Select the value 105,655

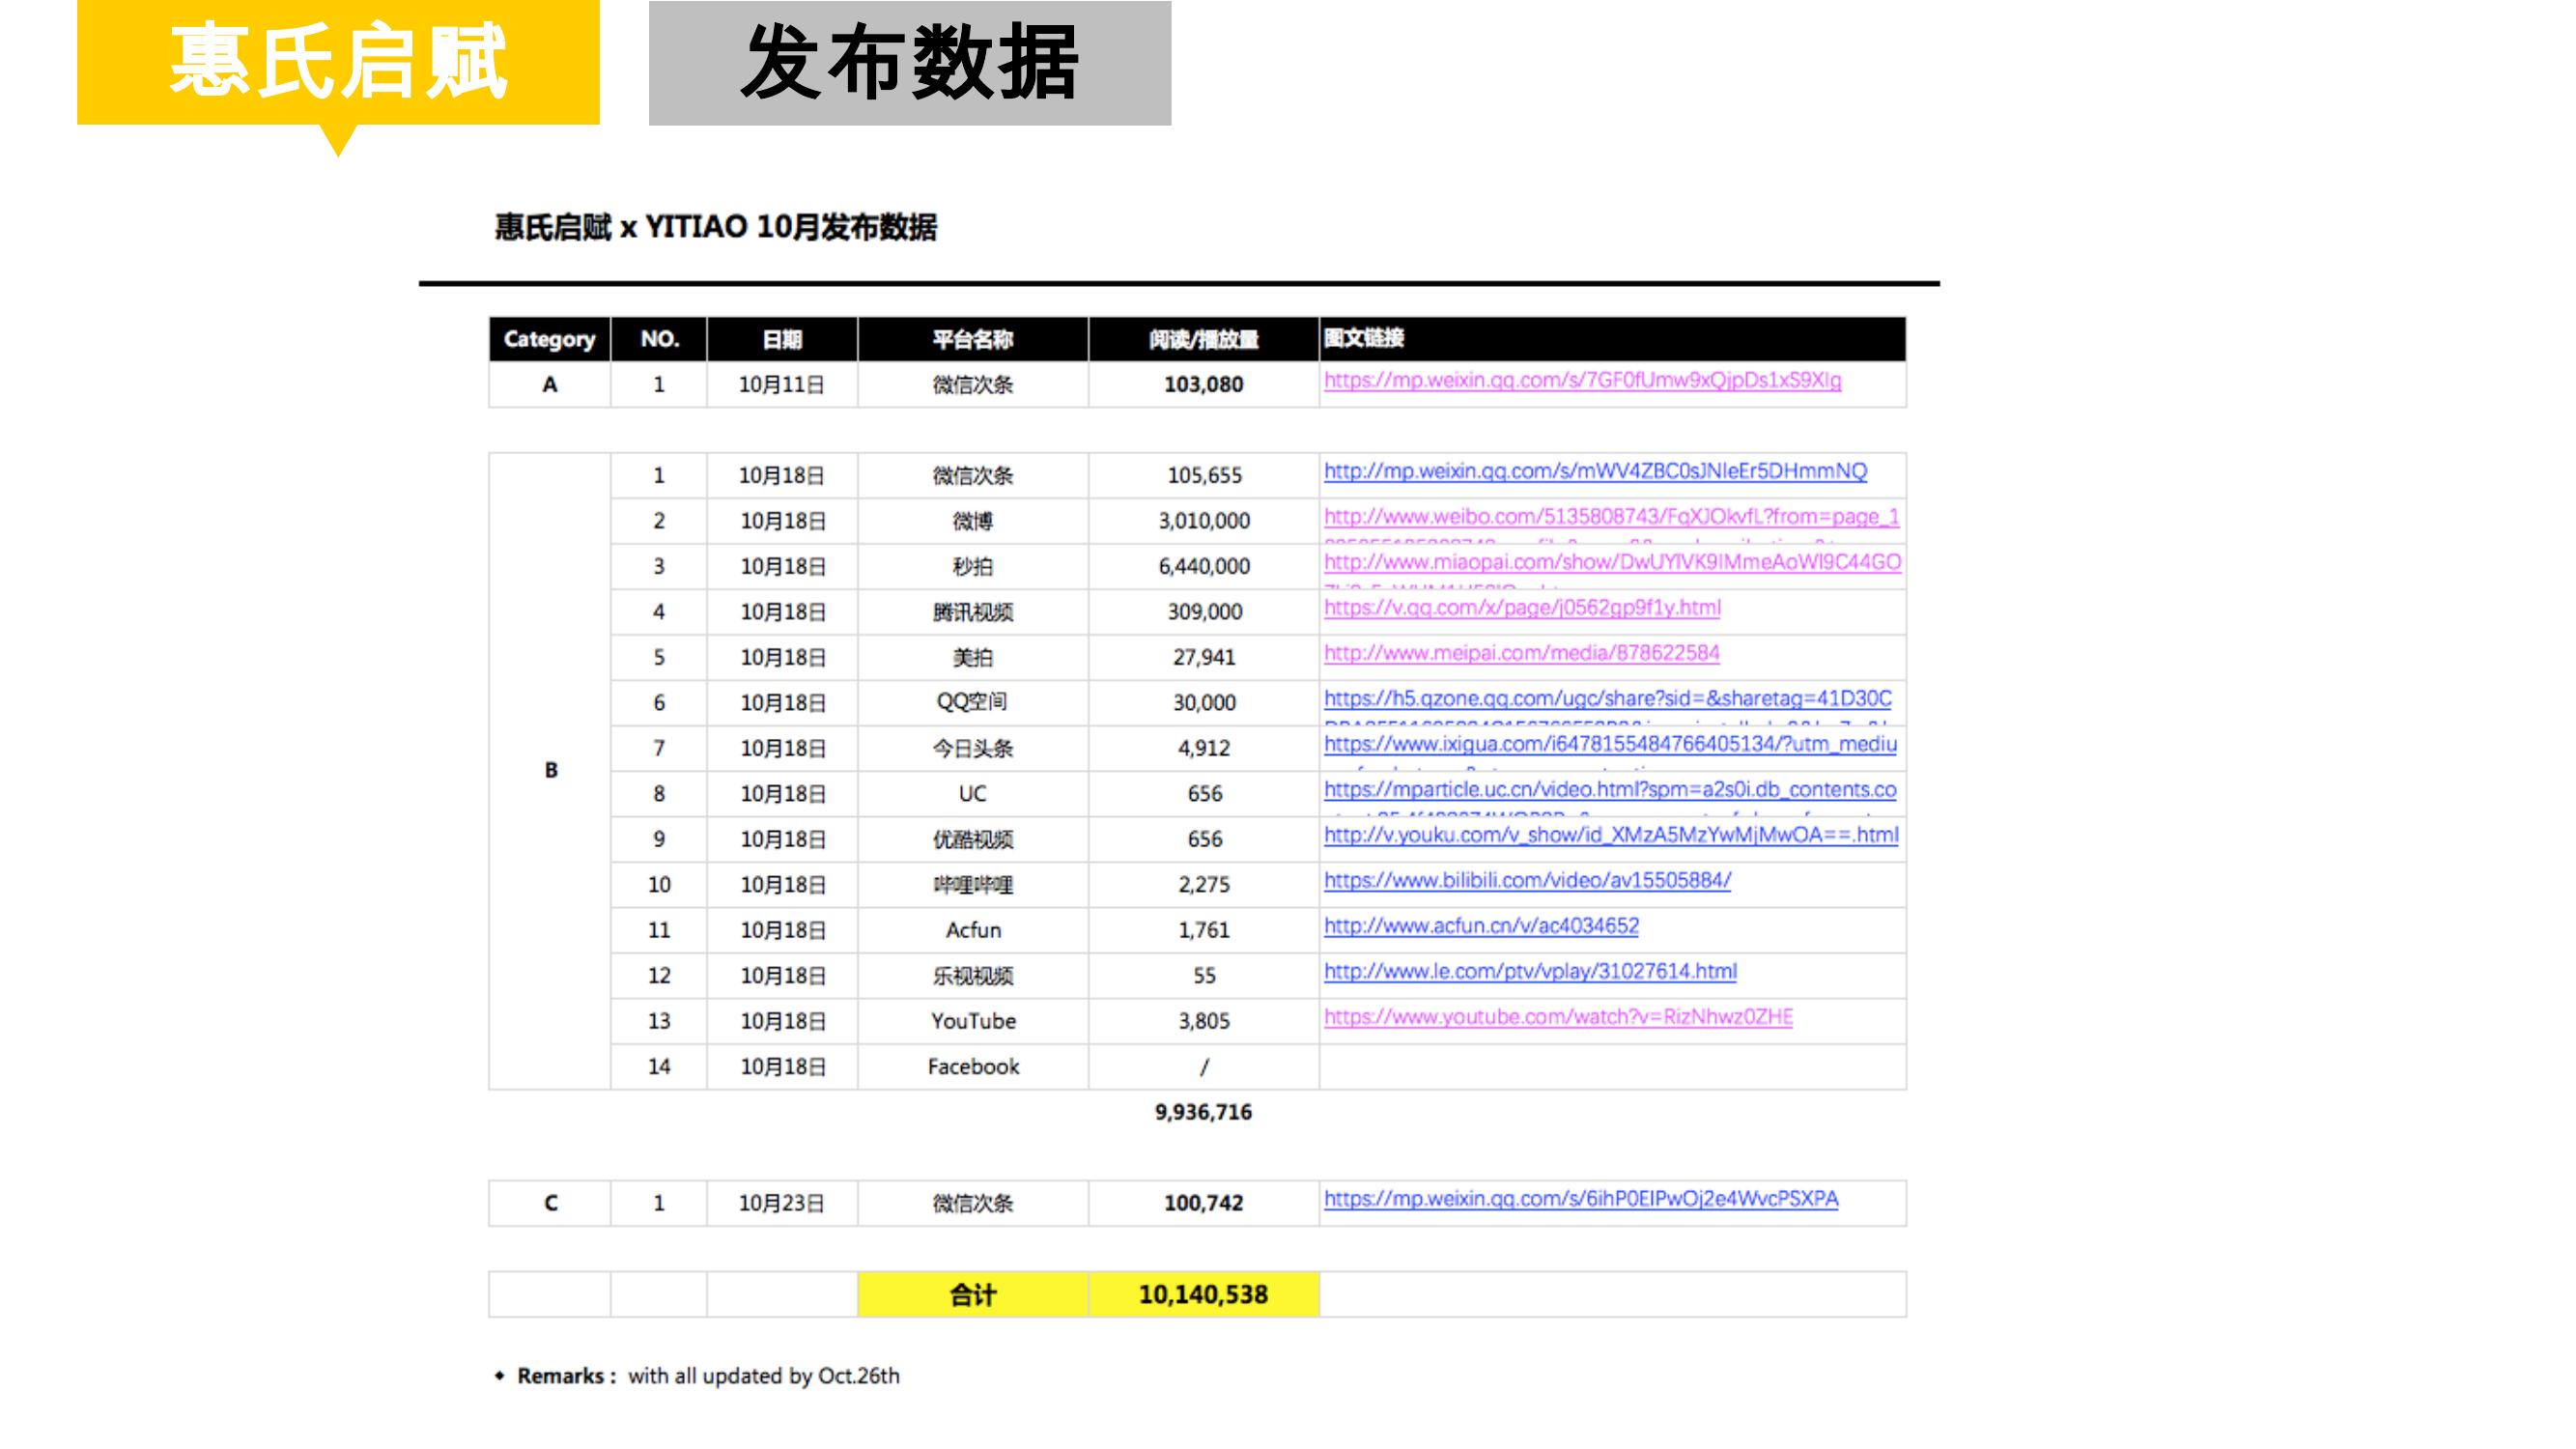point(1205,475)
